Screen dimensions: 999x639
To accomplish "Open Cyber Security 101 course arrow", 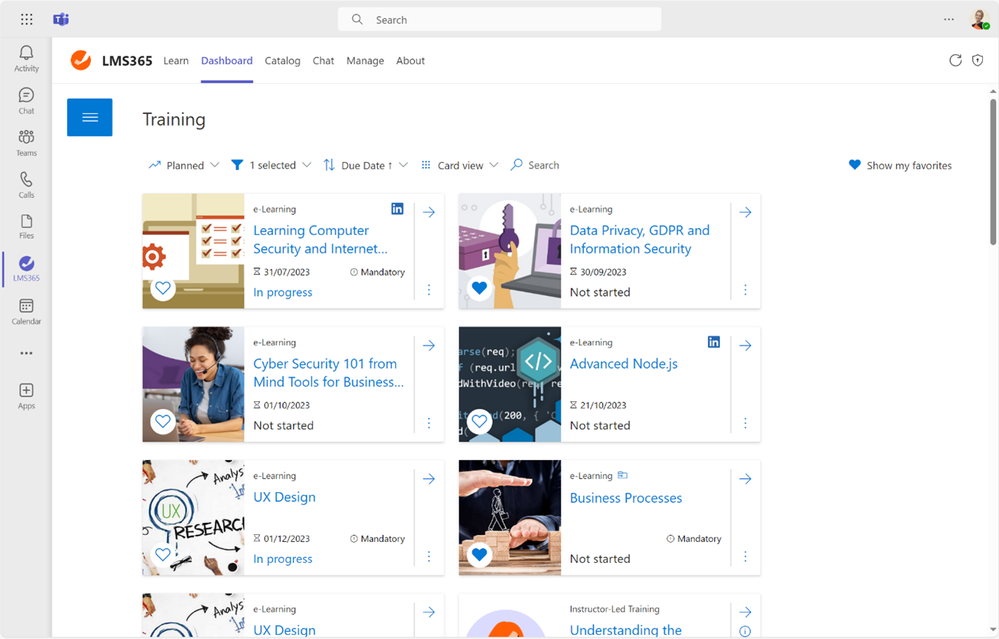I will [x=429, y=345].
